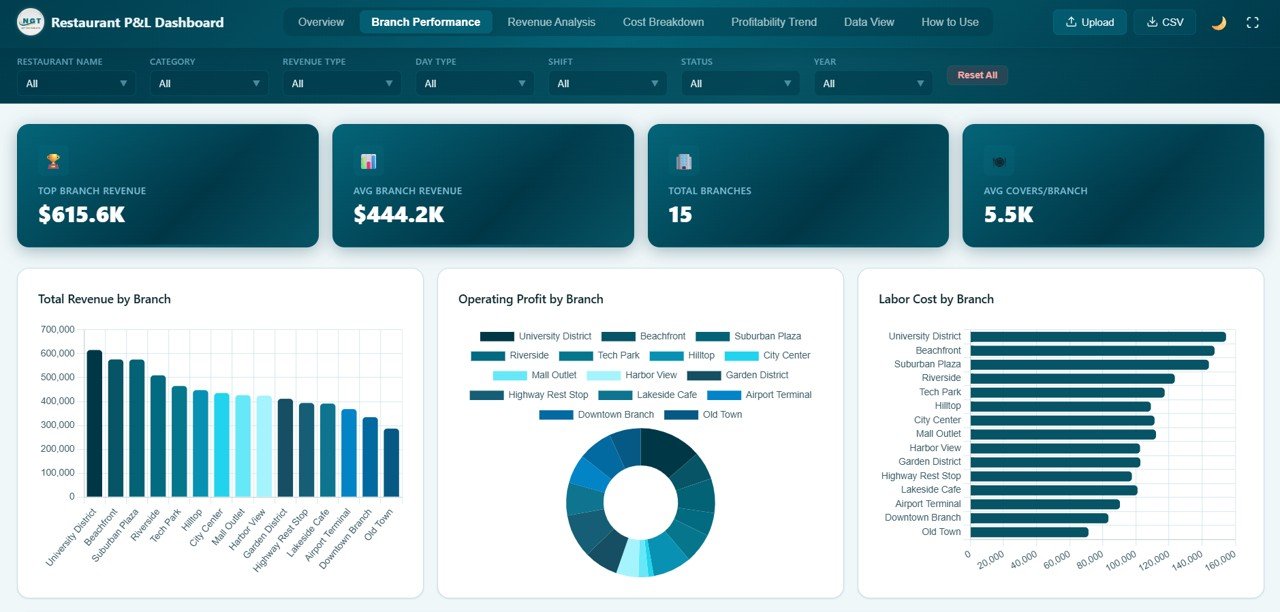Click the trophy icon on Top Branch Revenue card

click(53, 160)
